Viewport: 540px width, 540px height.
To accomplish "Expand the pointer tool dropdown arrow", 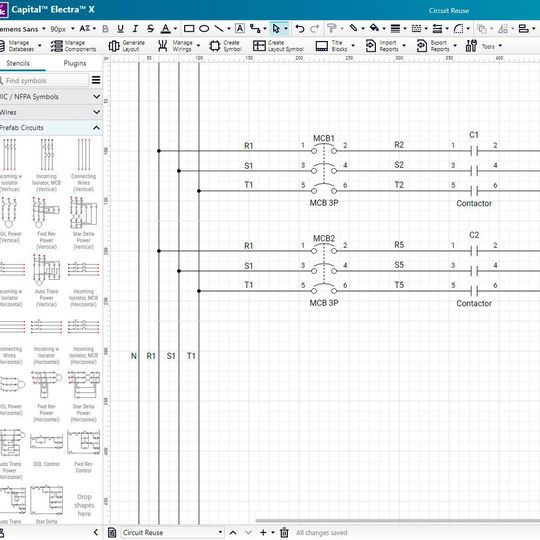I will (286, 29).
